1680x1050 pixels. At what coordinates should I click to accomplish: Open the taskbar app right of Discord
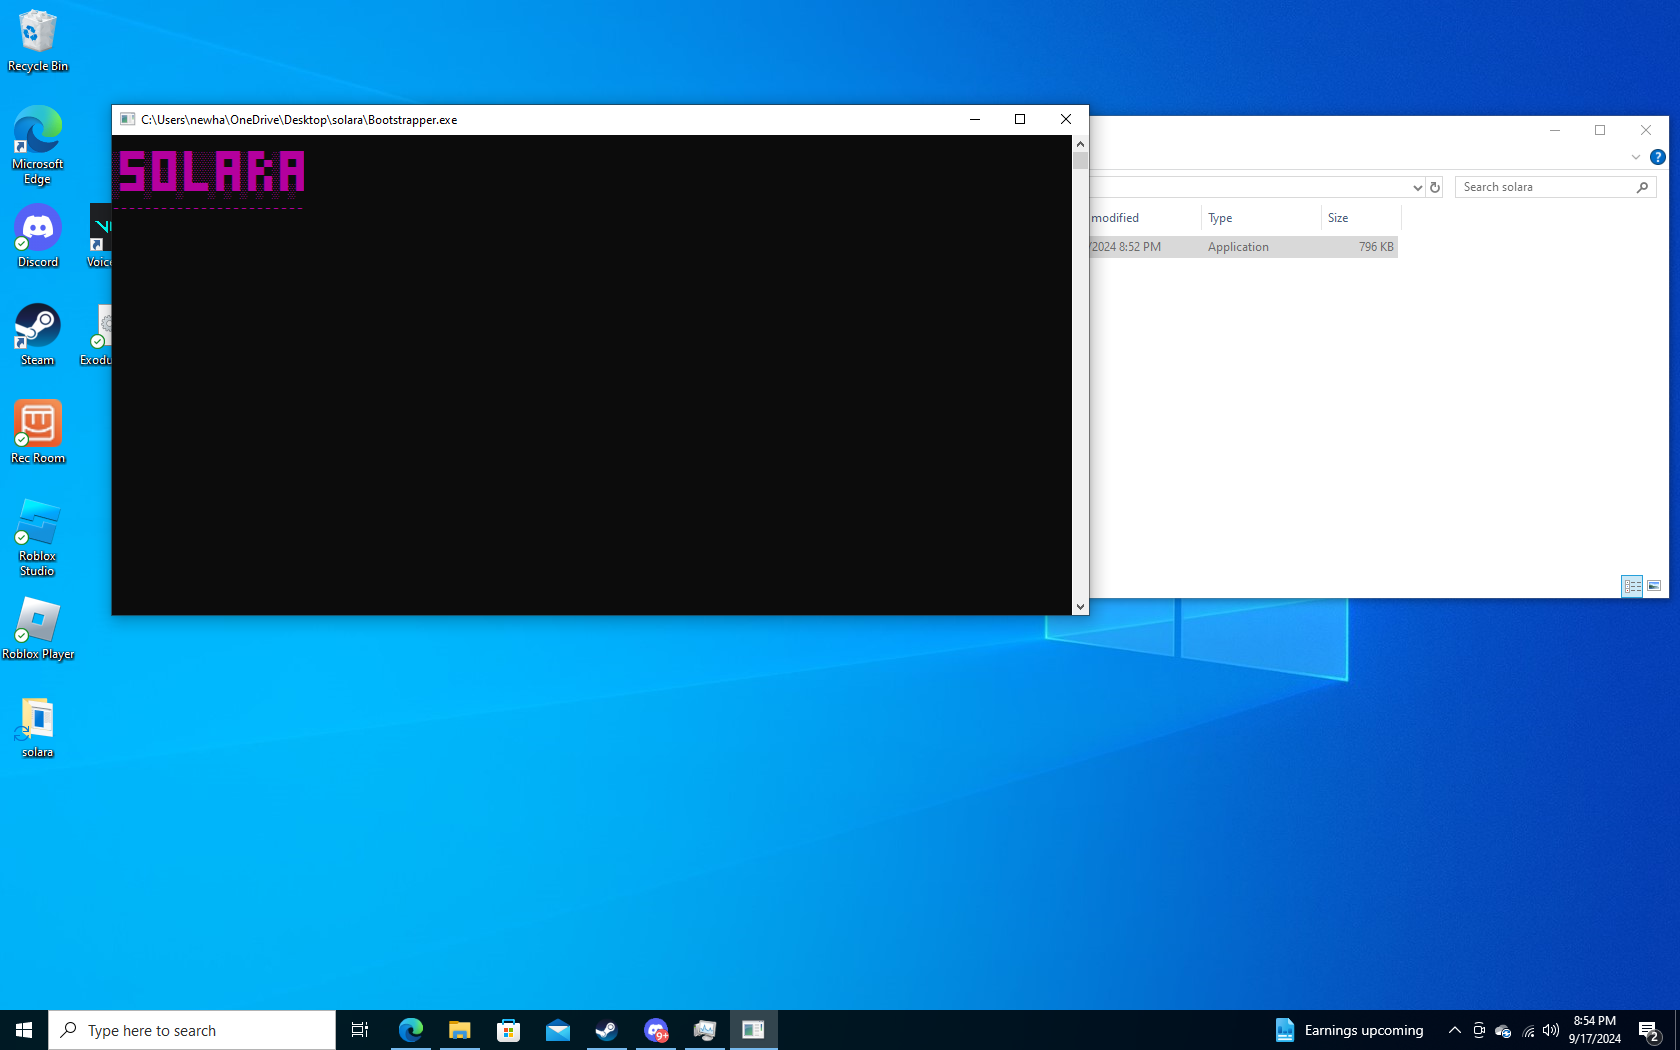[705, 1030]
